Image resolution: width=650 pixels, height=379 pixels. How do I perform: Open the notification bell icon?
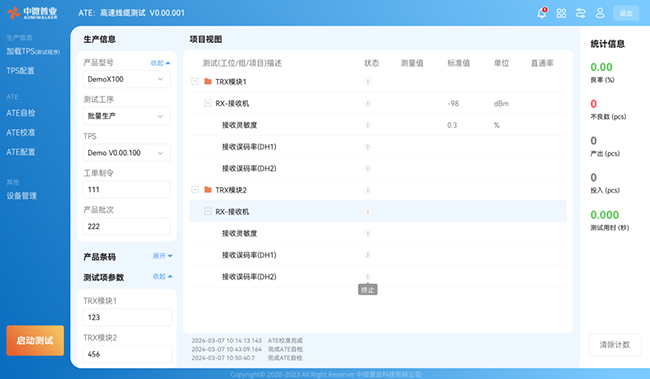tap(542, 13)
